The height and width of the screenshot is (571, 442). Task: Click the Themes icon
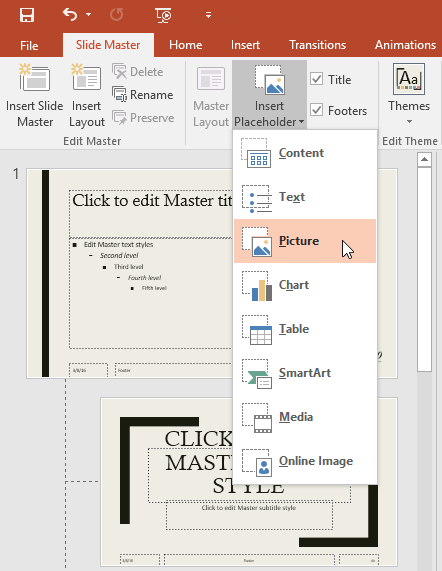point(409,79)
